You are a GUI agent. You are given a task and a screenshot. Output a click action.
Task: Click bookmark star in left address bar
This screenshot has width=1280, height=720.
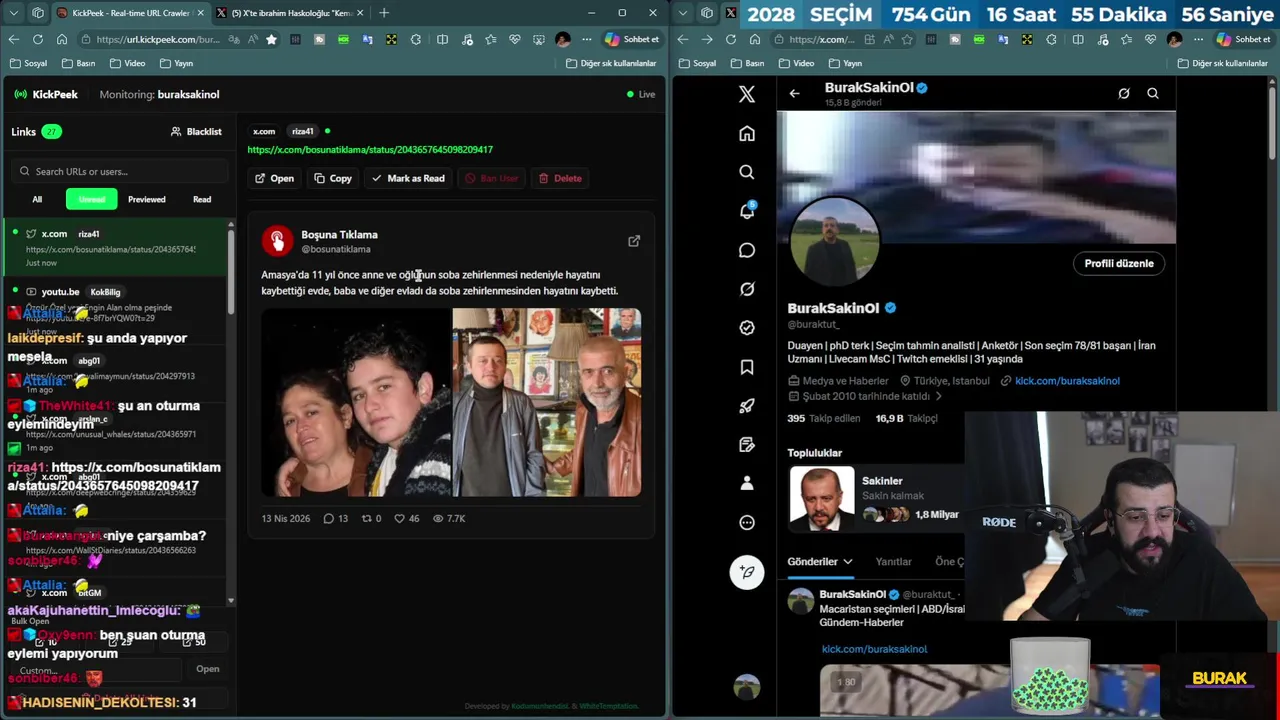(271, 39)
